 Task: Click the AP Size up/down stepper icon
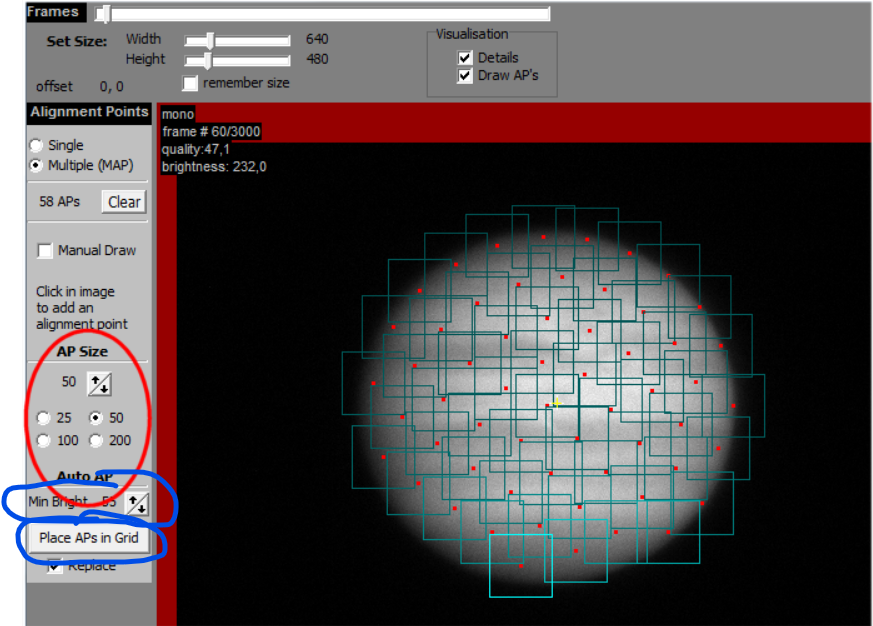pyautogui.click(x=100, y=384)
